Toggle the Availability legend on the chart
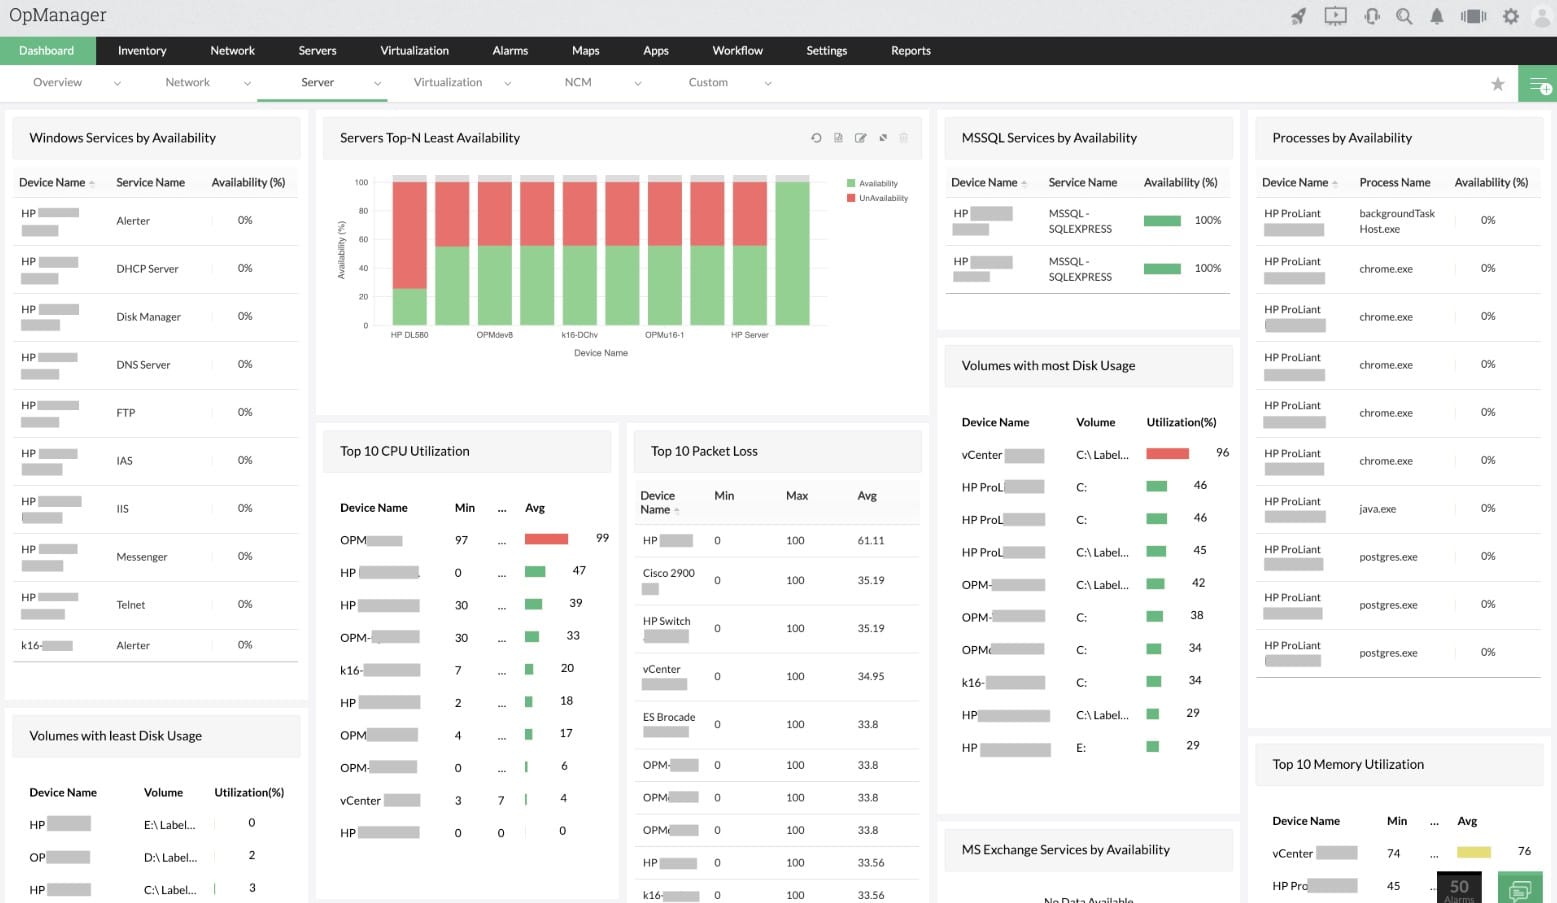The image size is (1557, 903). point(875,183)
